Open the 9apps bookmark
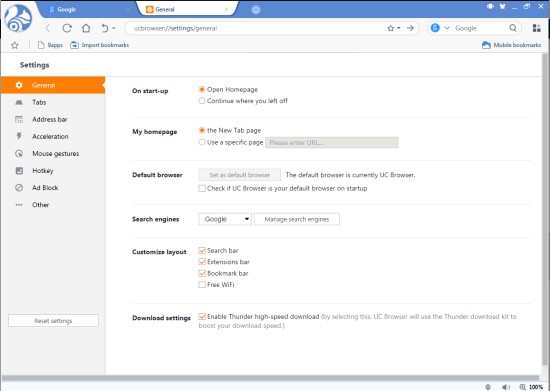Screen dimensions: 550x391 50,45
